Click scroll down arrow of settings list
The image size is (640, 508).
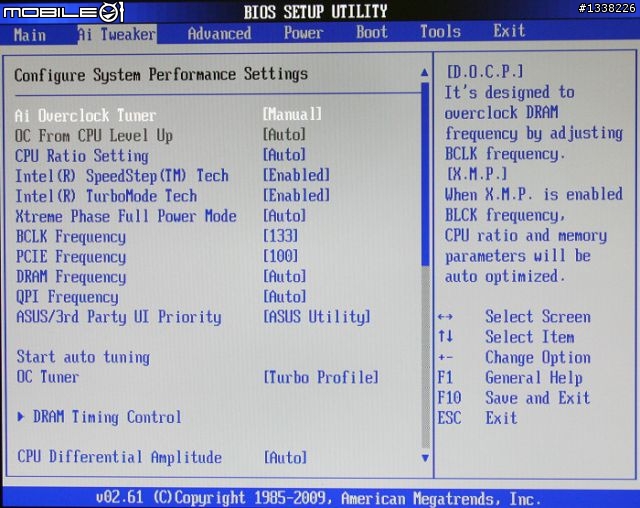click(425, 458)
